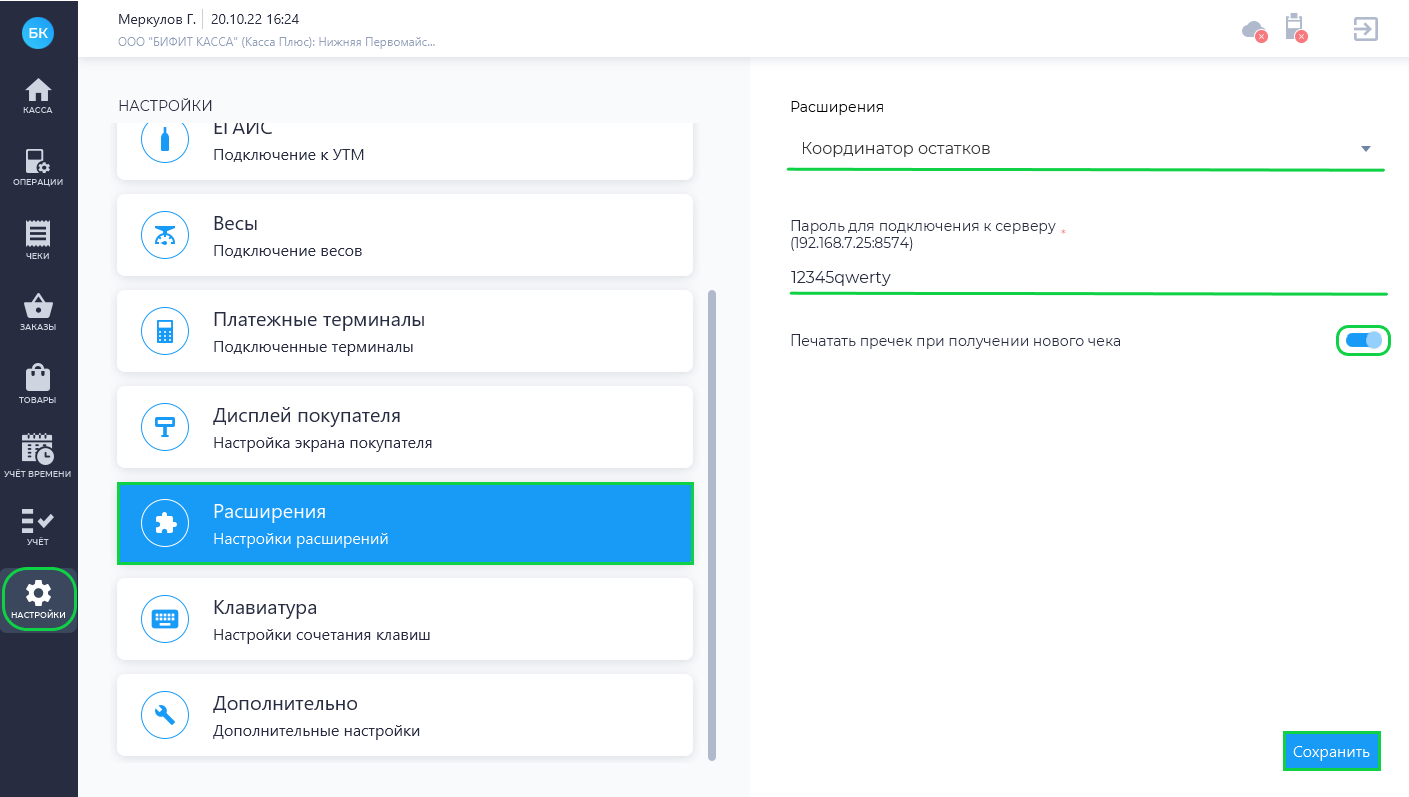
Task: Check the cloud connection status icon
Action: point(1254,30)
